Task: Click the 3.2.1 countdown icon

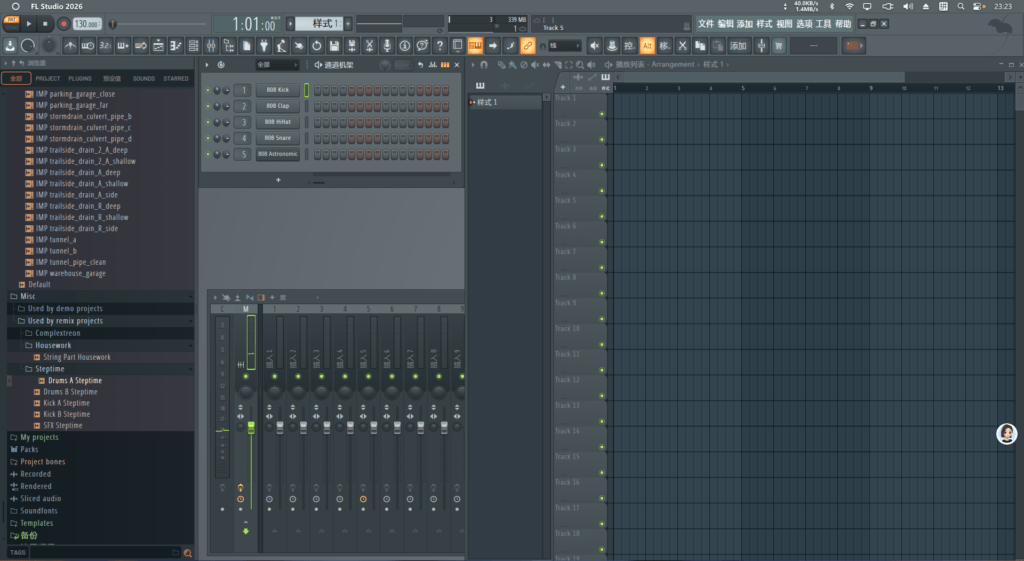Action: point(105,46)
